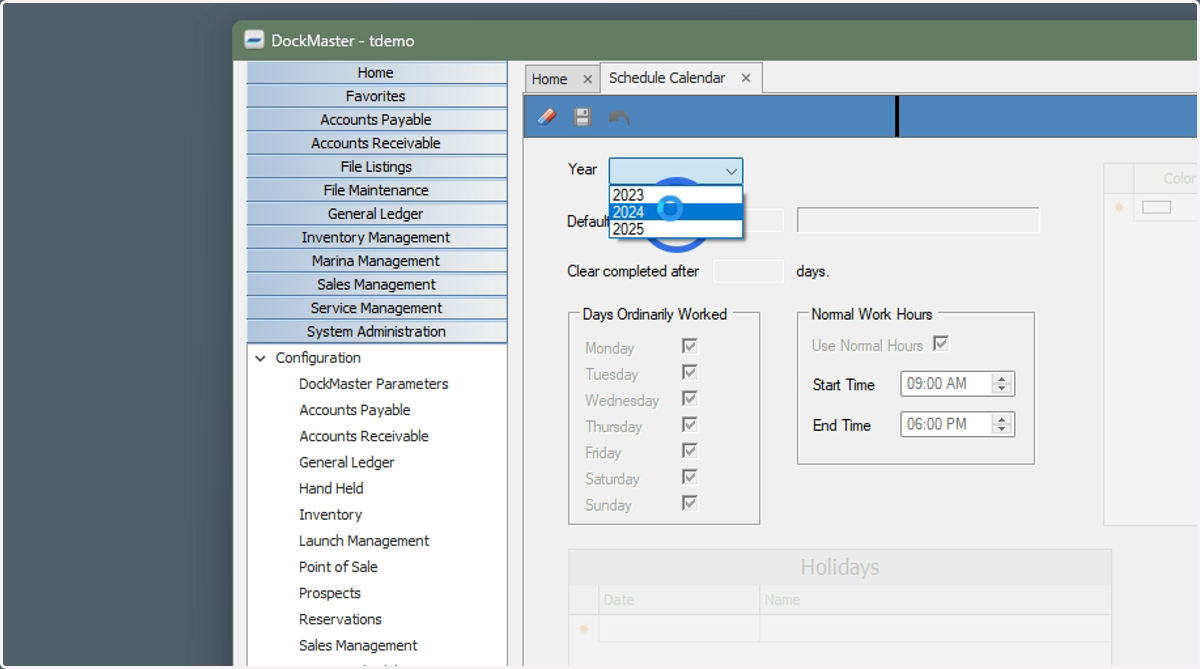Toggle the Use Normal Hours checkbox

(940, 344)
